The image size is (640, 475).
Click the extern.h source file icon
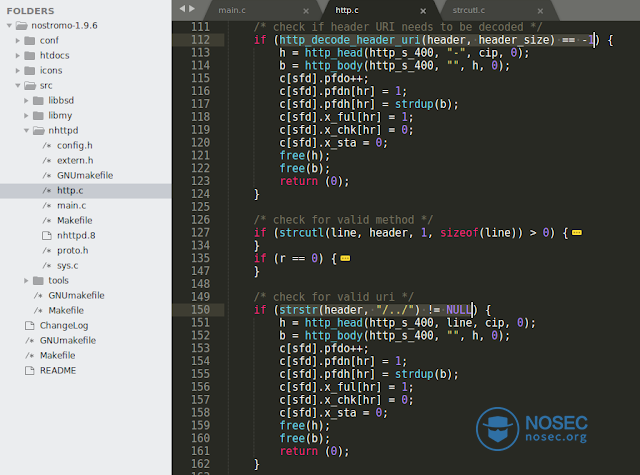tap(47, 161)
